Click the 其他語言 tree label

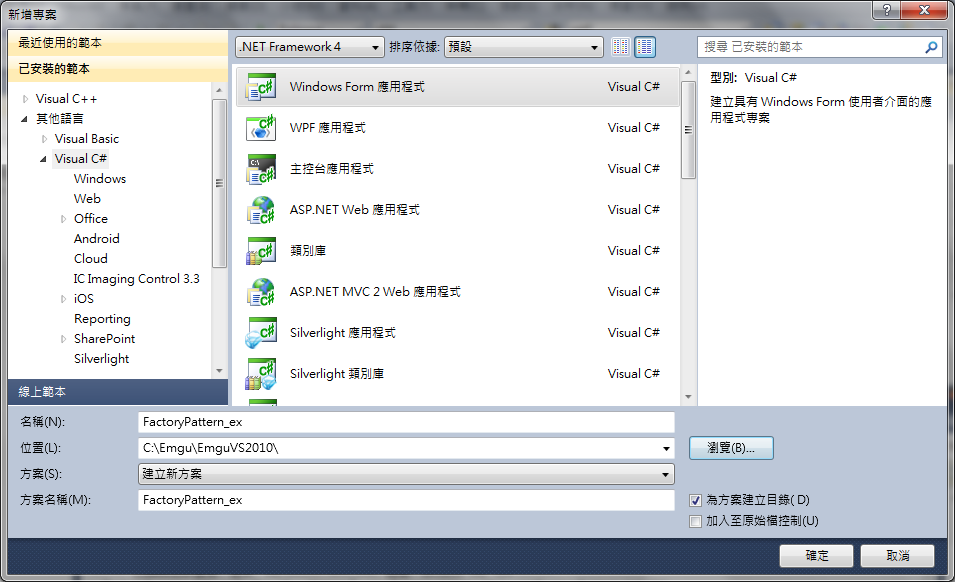coord(60,119)
